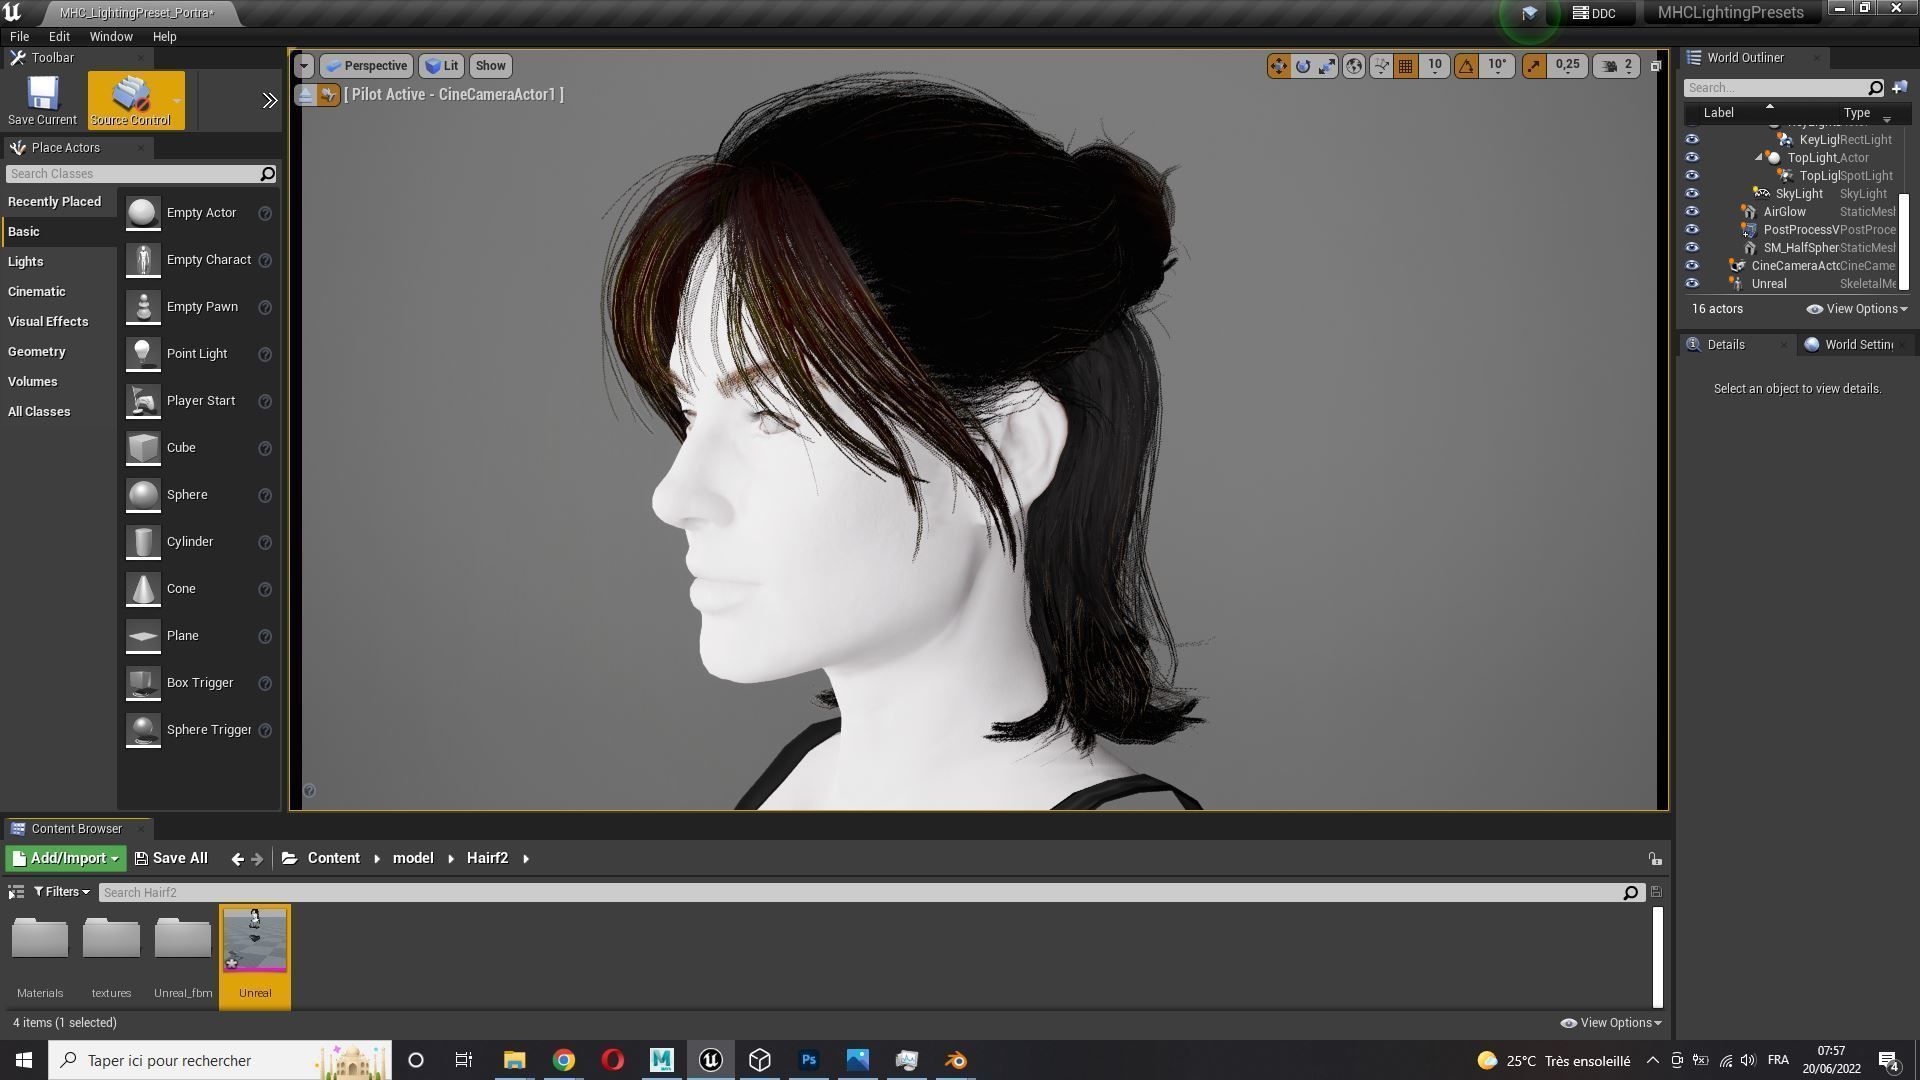Viewport: 1920px width, 1080px height.
Task: Open rotation snap 10° dropdown
Action: [x=1497, y=66]
